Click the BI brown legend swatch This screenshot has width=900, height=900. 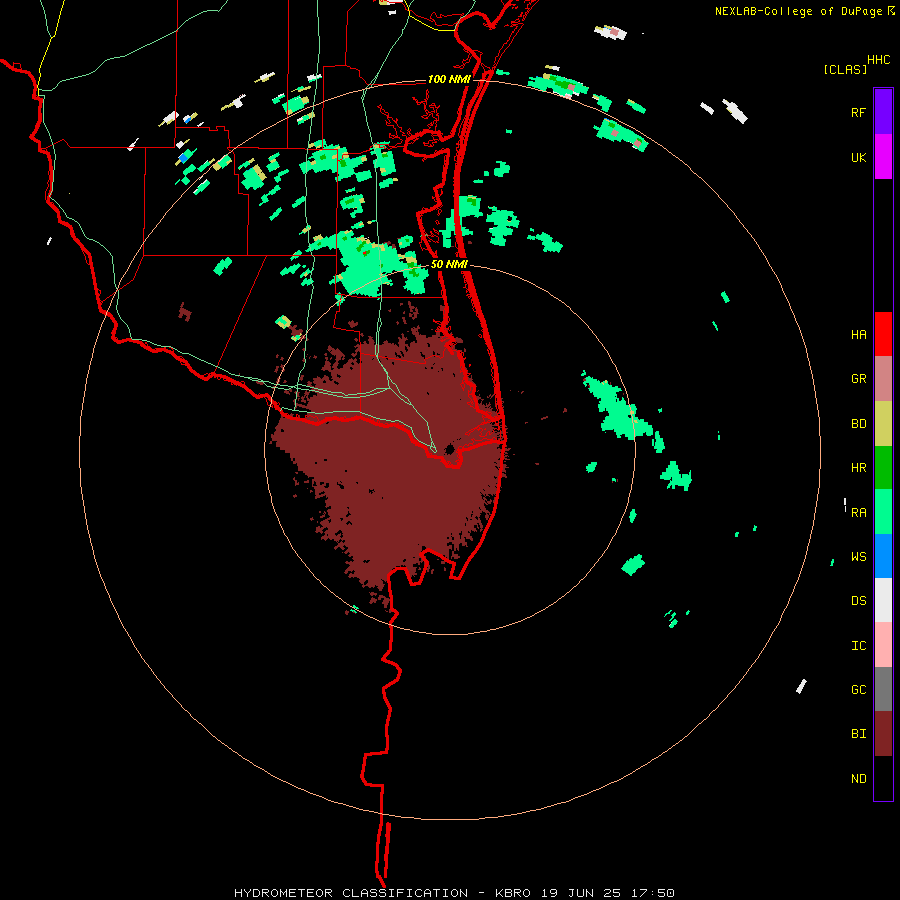(883, 734)
